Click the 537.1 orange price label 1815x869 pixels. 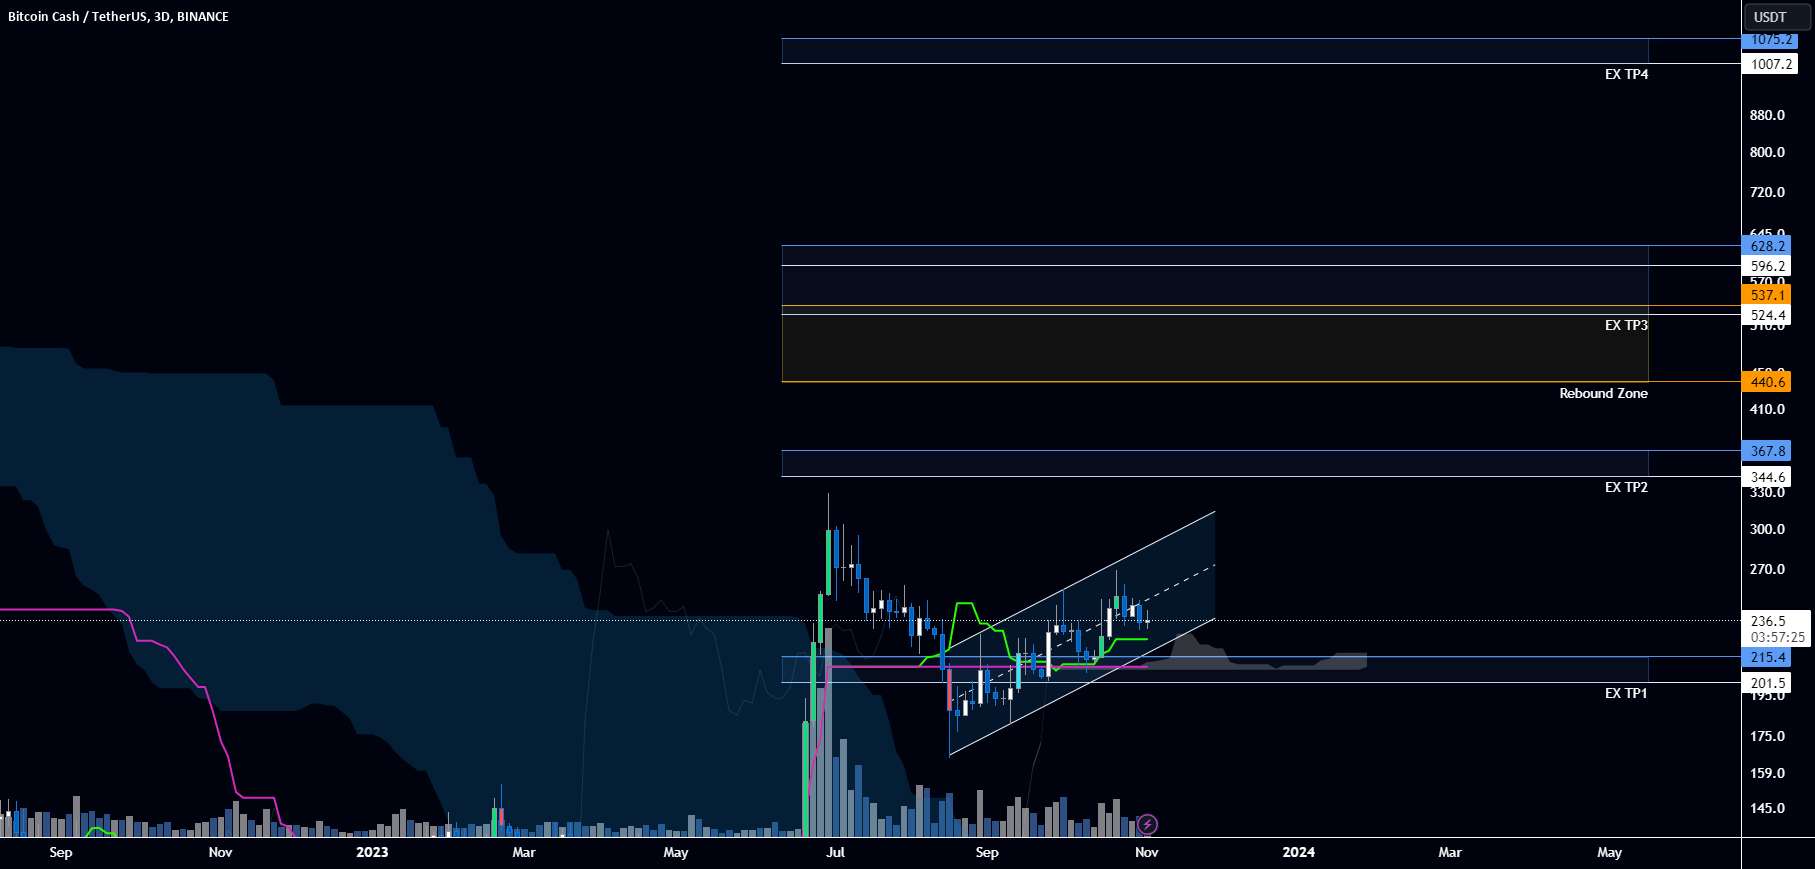click(1767, 295)
